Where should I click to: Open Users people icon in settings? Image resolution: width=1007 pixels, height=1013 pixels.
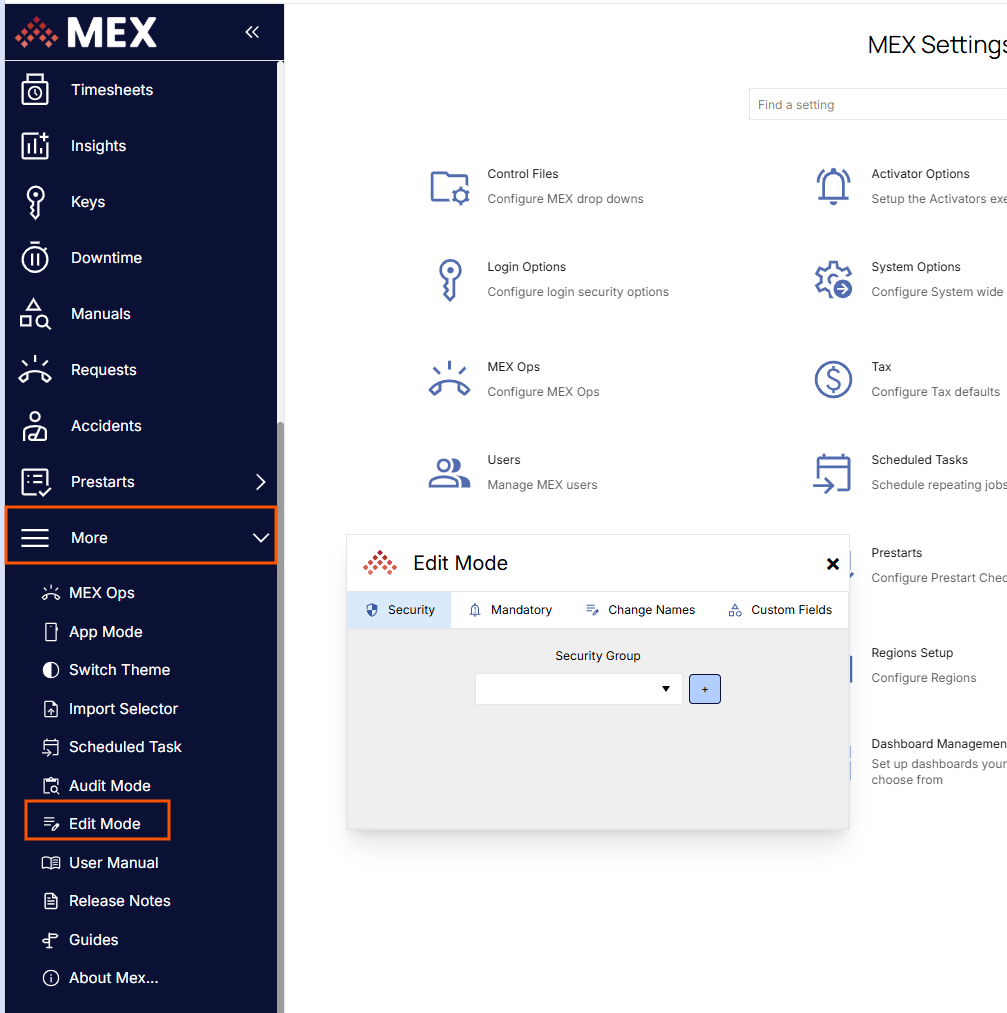click(450, 472)
